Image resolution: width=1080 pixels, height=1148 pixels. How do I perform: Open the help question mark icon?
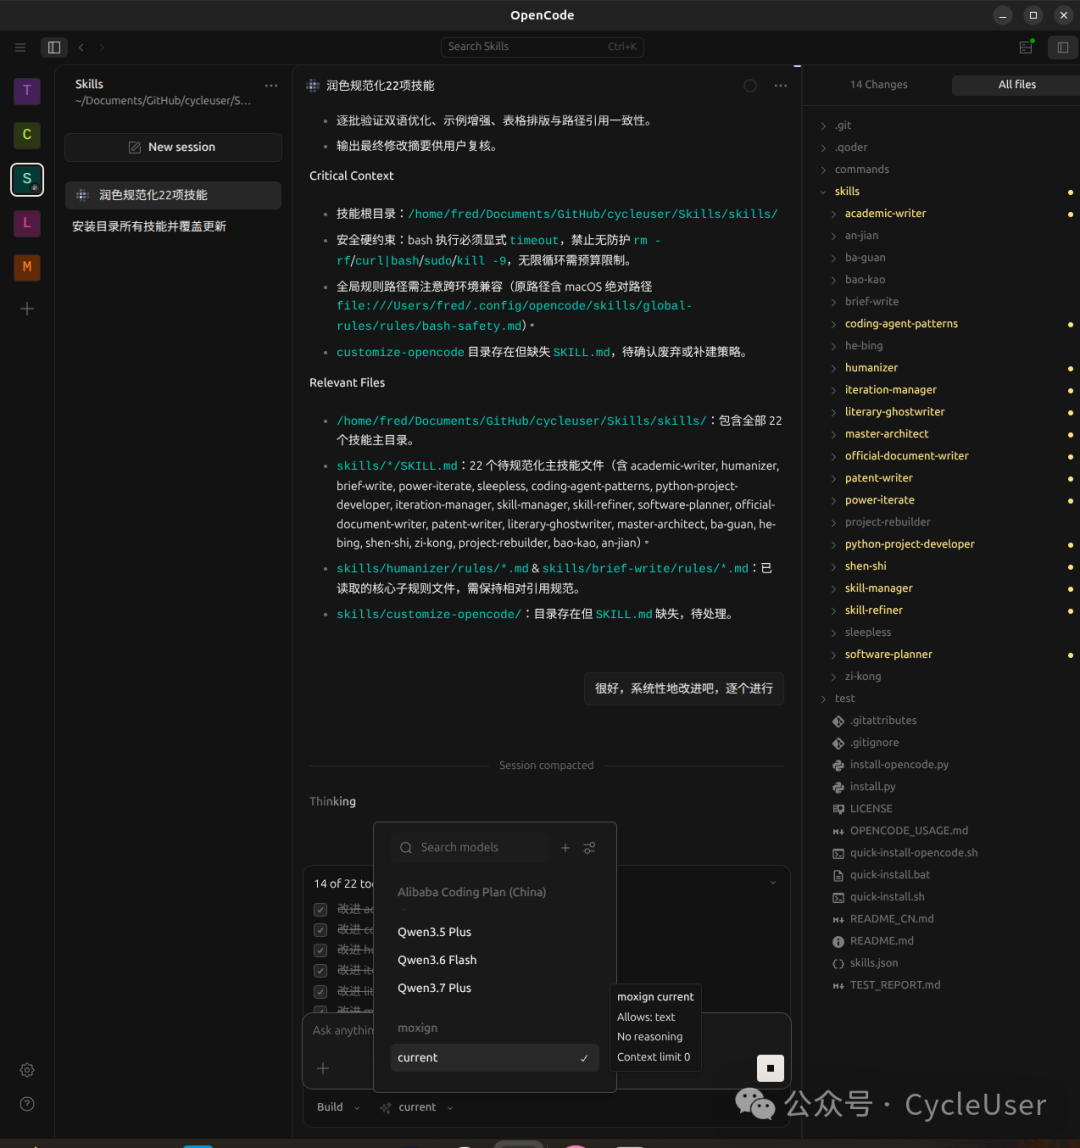(x=27, y=1104)
